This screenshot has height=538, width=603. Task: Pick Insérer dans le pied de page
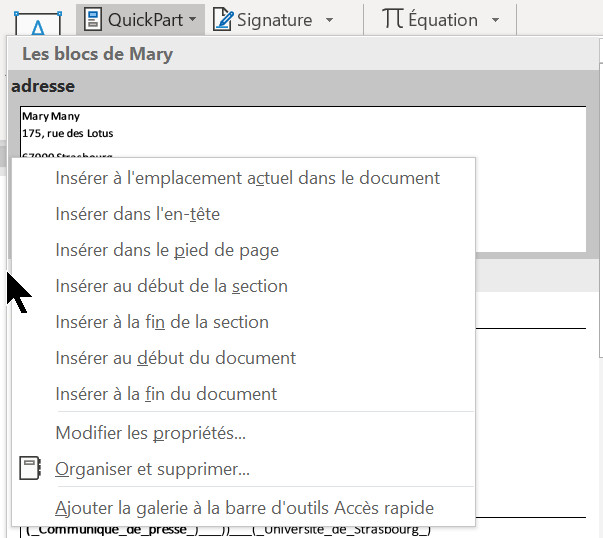(167, 250)
